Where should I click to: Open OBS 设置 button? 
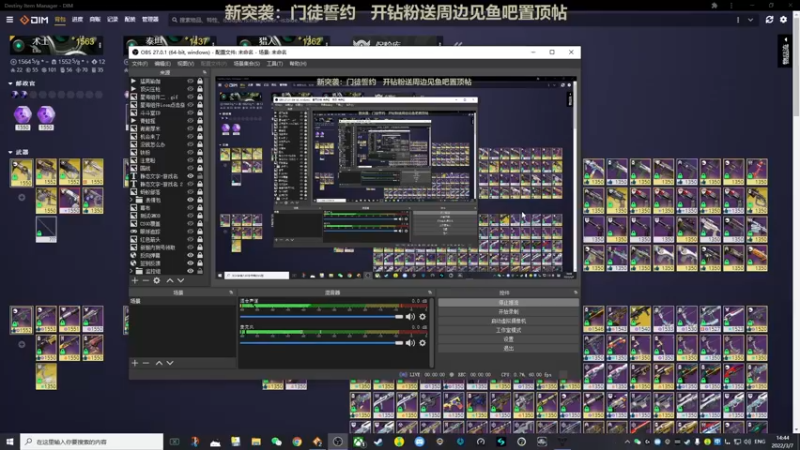508,339
